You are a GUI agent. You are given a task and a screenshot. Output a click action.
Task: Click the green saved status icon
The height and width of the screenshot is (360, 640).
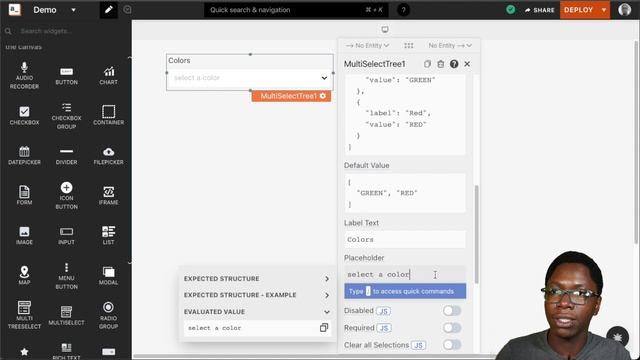tap(510, 10)
